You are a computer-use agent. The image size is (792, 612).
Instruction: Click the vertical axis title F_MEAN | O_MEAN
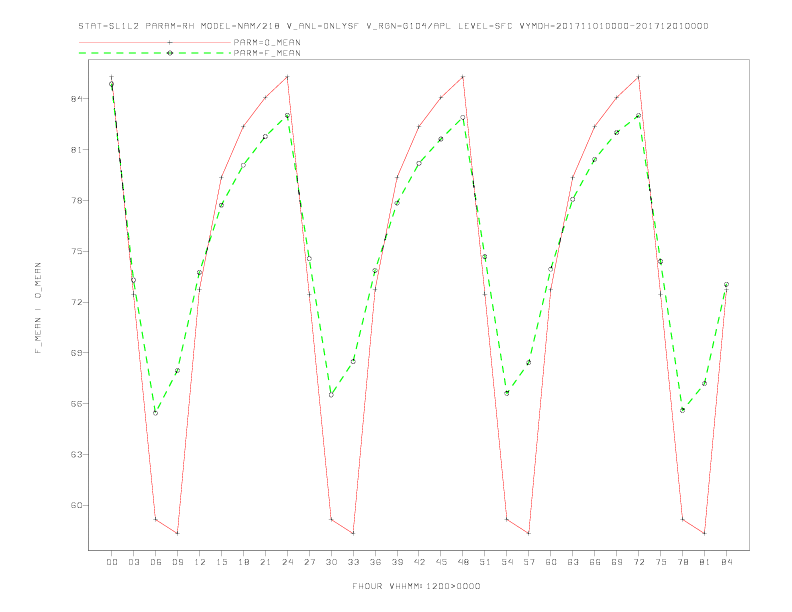click(38, 308)
